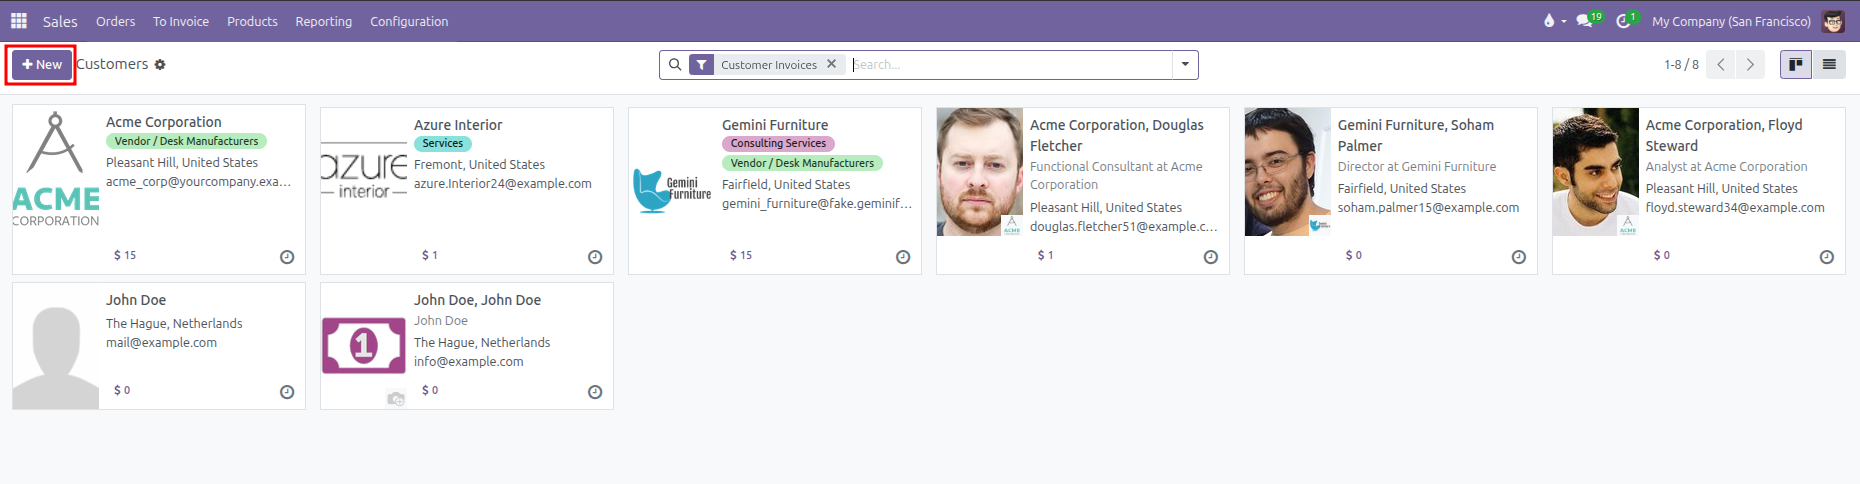The width and height of the screenshot is (1860, 484).
Task: Click $ 1 amount on Azure Interior card
Action: click(430, 256)
